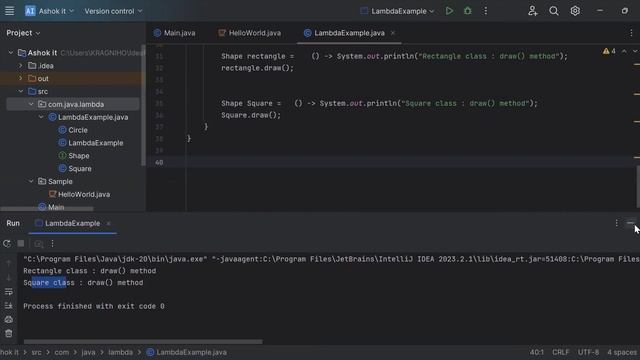Place cursor on empty line 40
Viewport: 640px width, 360px height.
tap(392, 162)
